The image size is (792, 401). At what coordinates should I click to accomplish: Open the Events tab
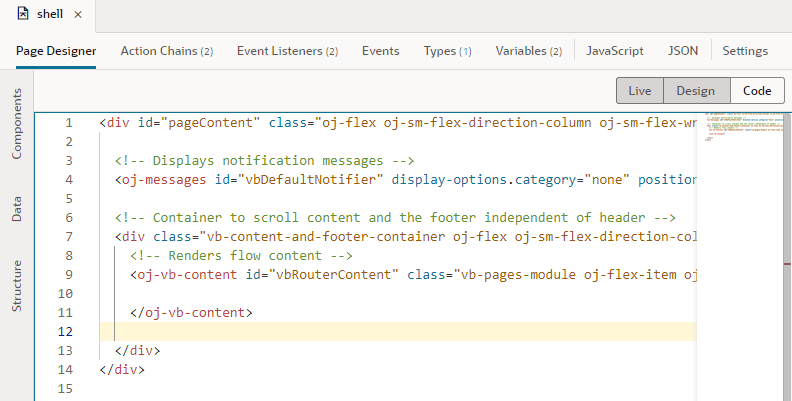380,51
